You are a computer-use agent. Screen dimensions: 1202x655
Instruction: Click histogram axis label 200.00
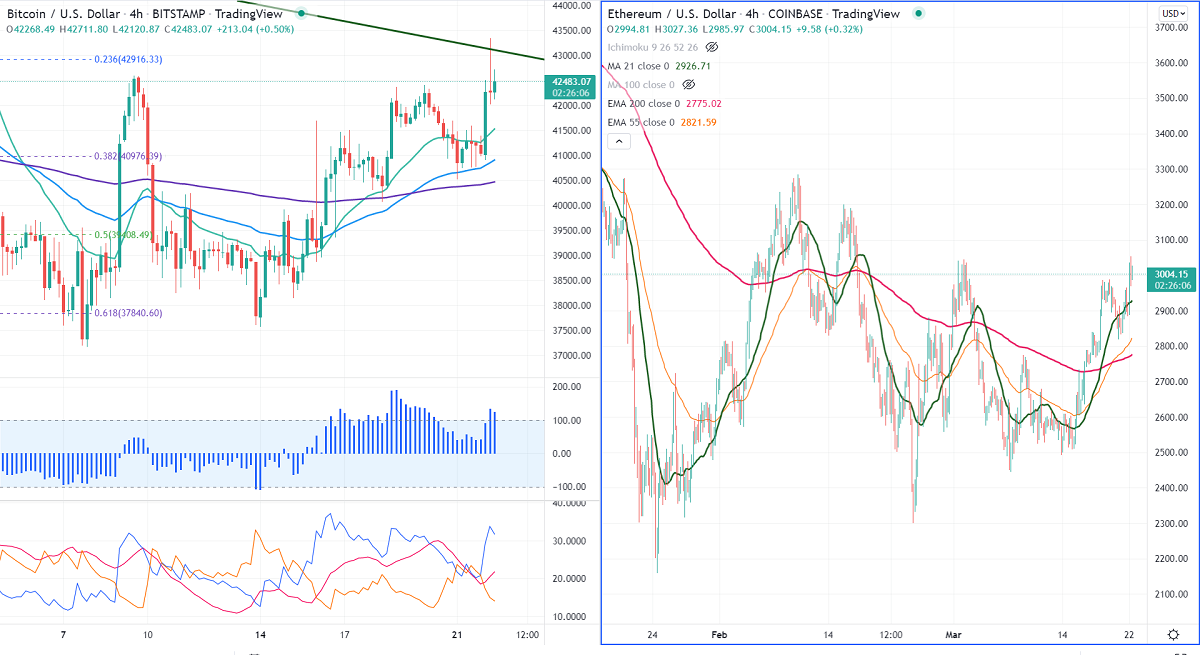568,387
